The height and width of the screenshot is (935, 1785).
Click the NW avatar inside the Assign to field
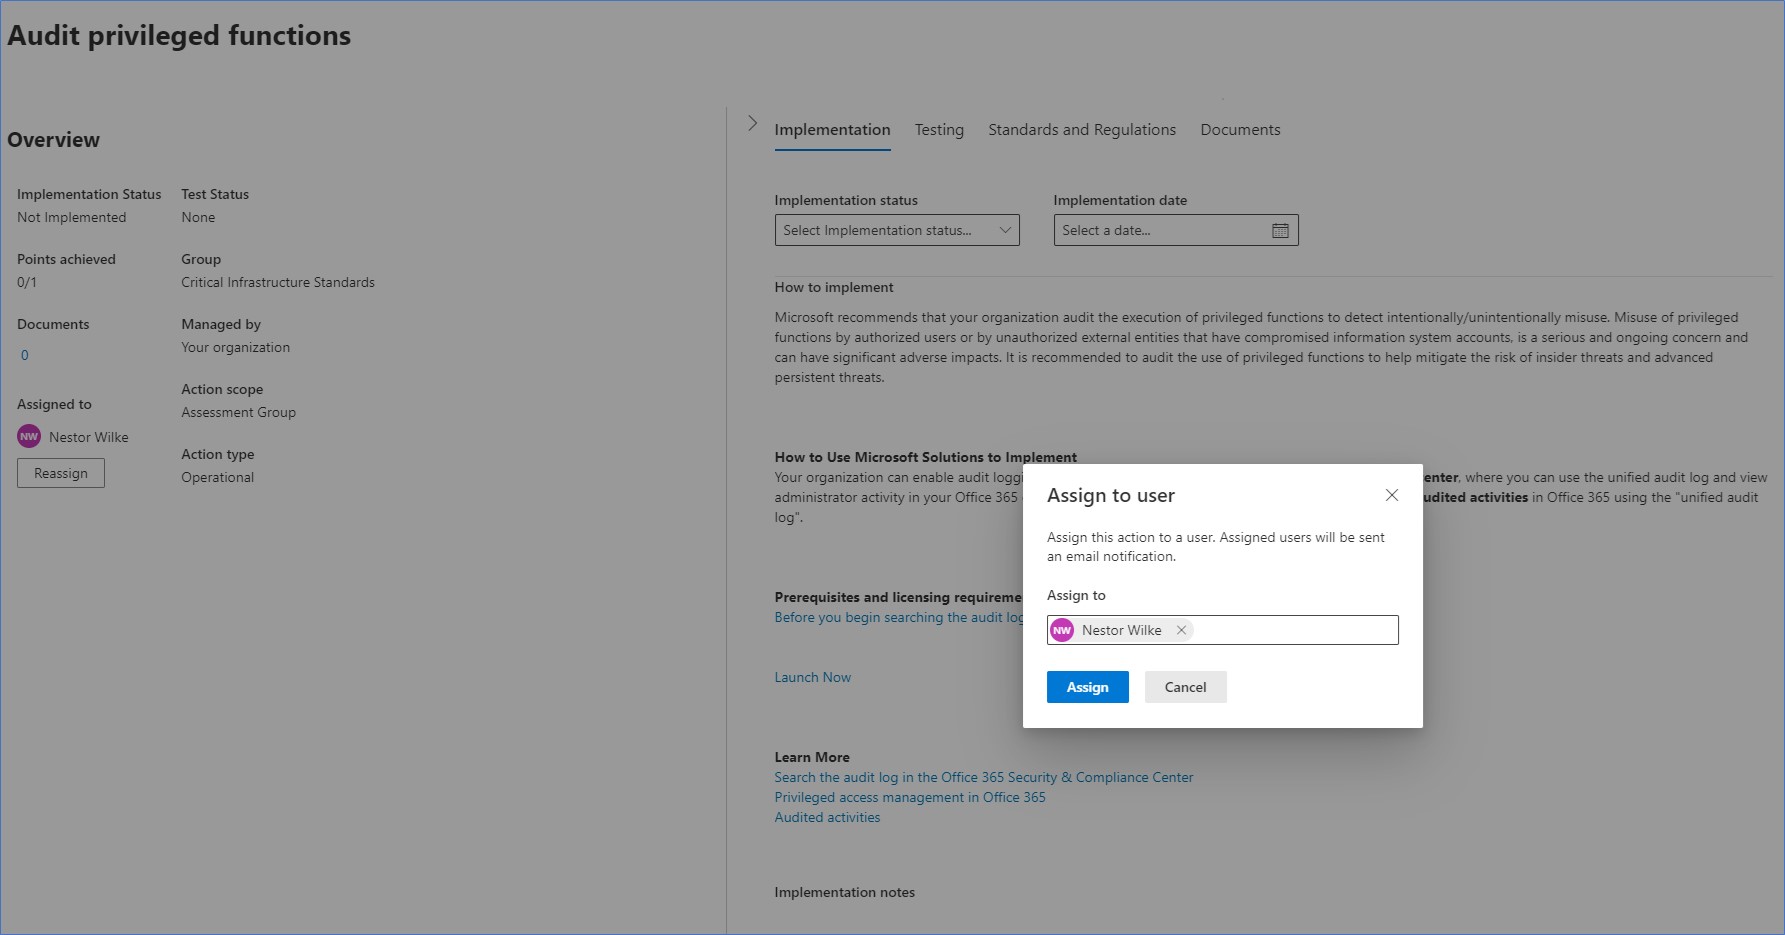[x=1061, y=630]
